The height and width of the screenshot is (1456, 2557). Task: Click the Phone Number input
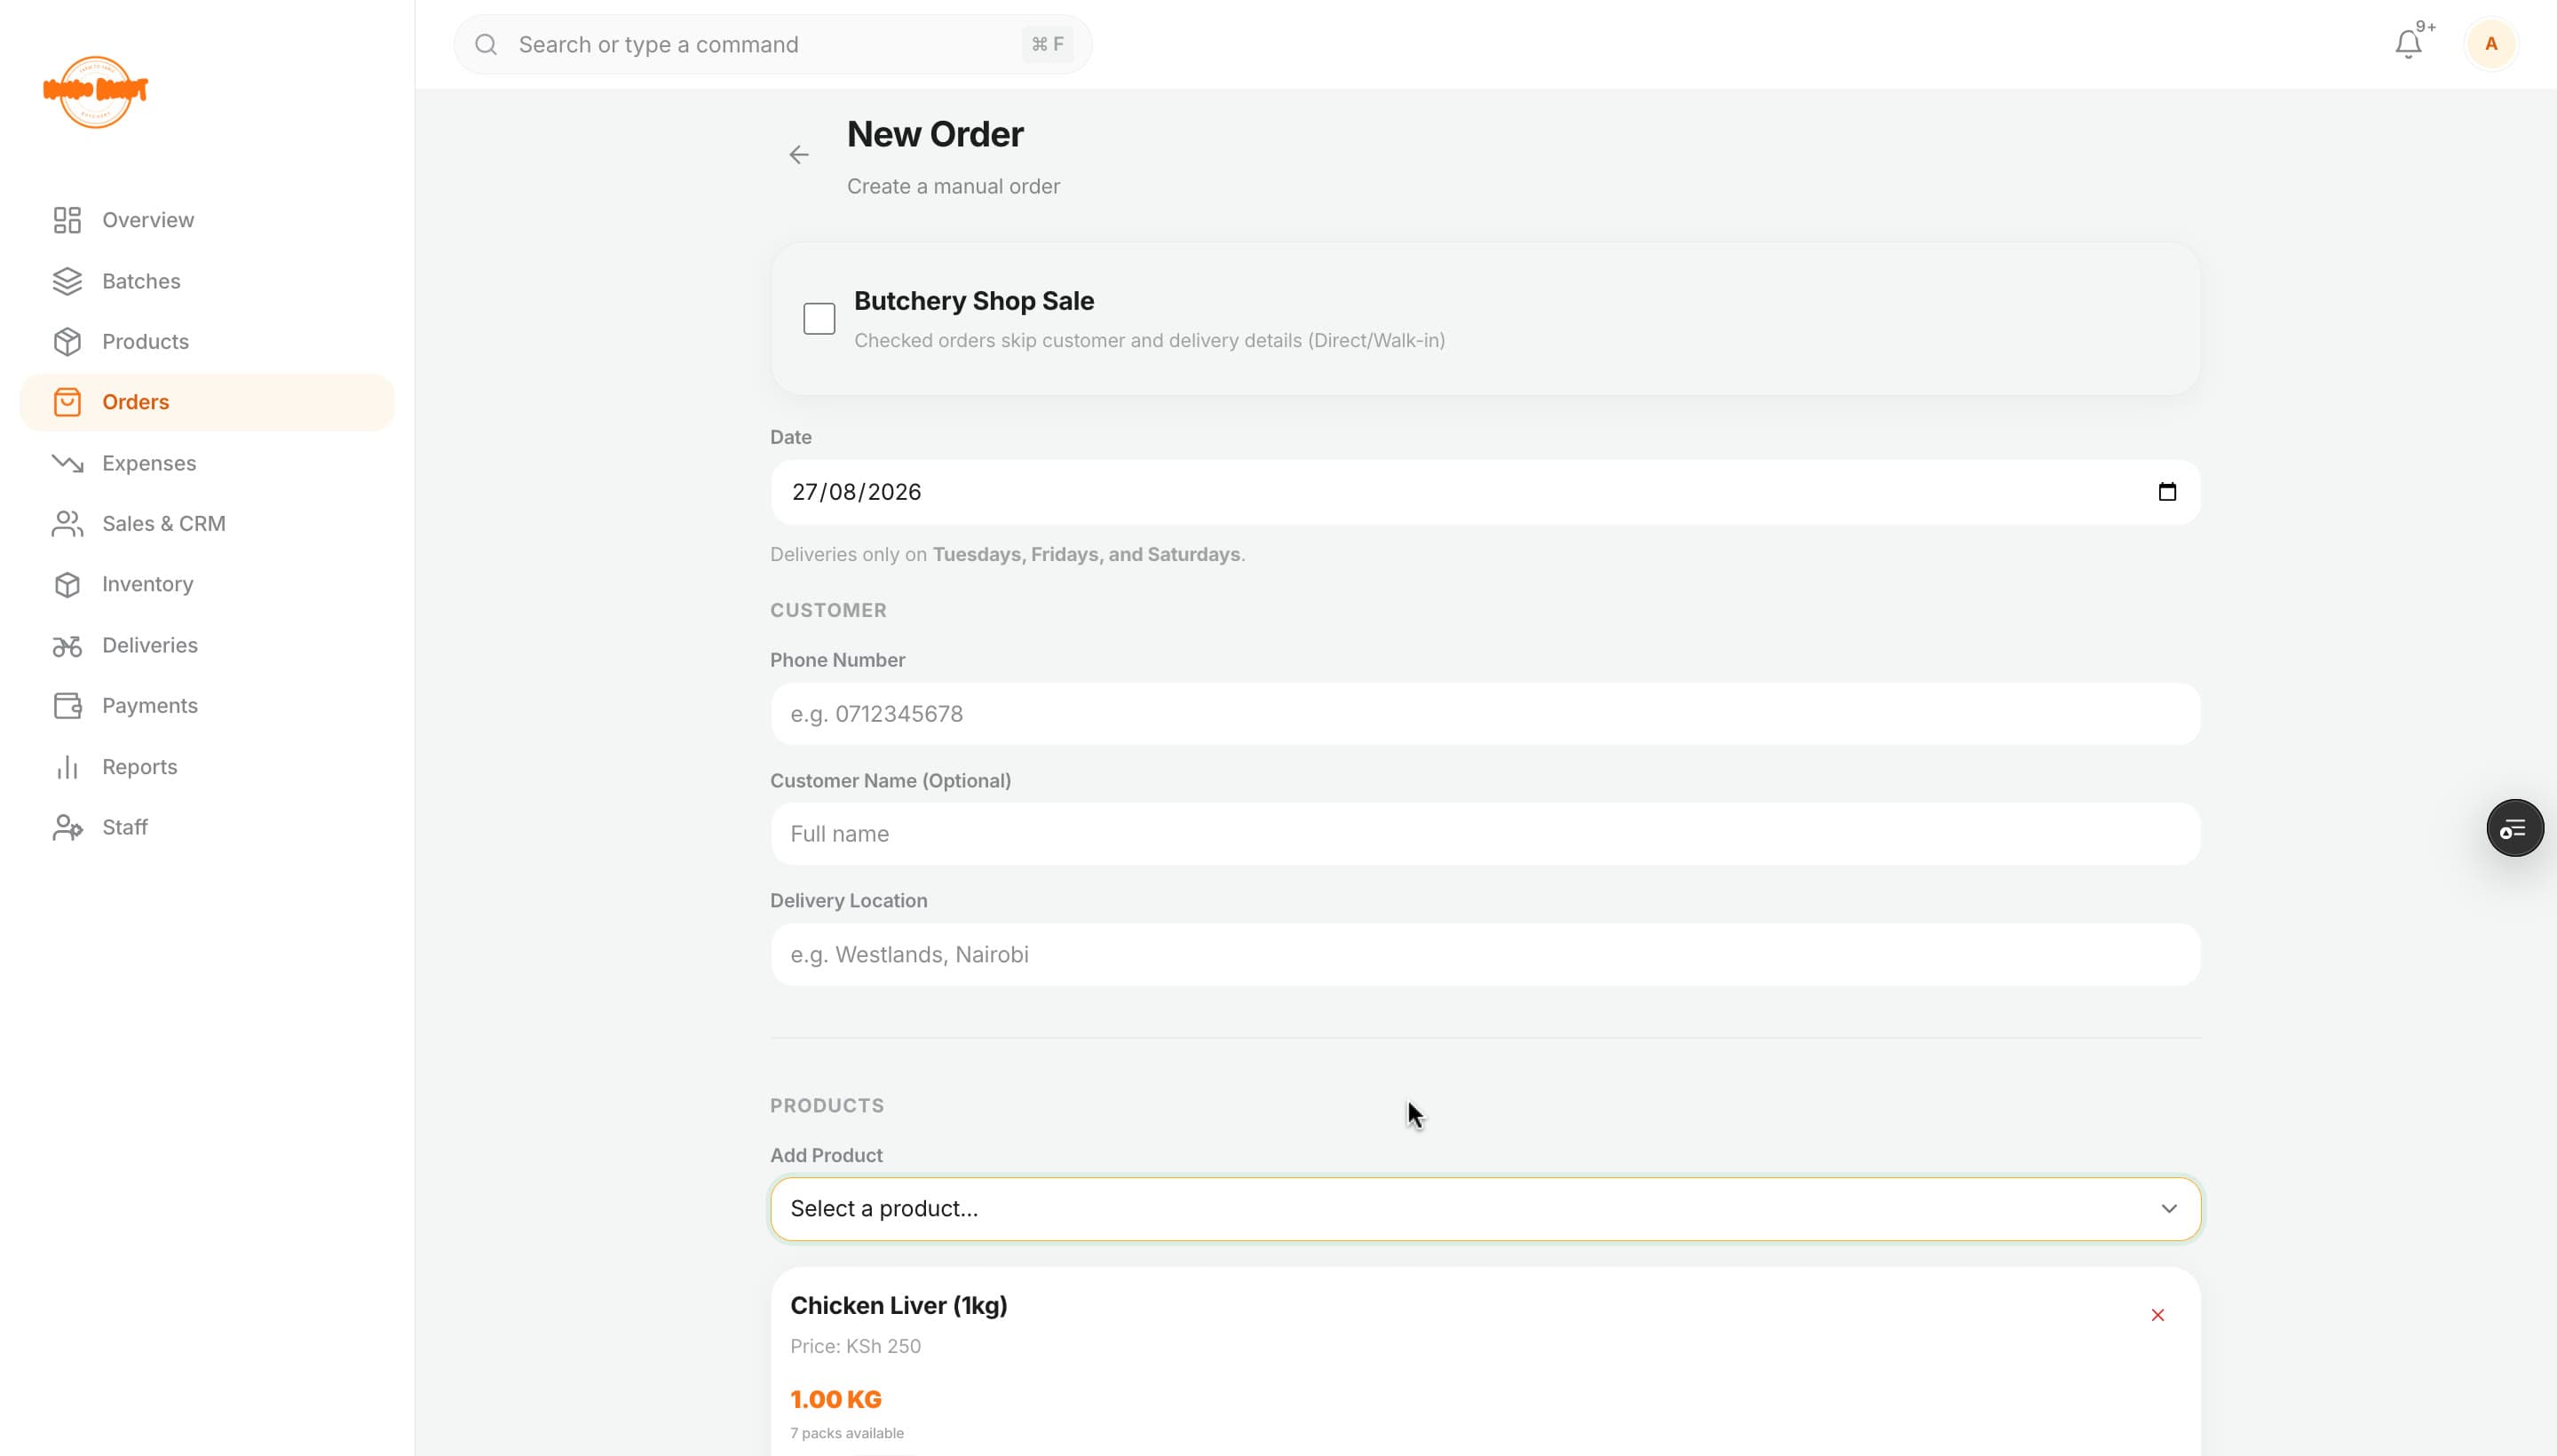click(x=1485, y=714)
